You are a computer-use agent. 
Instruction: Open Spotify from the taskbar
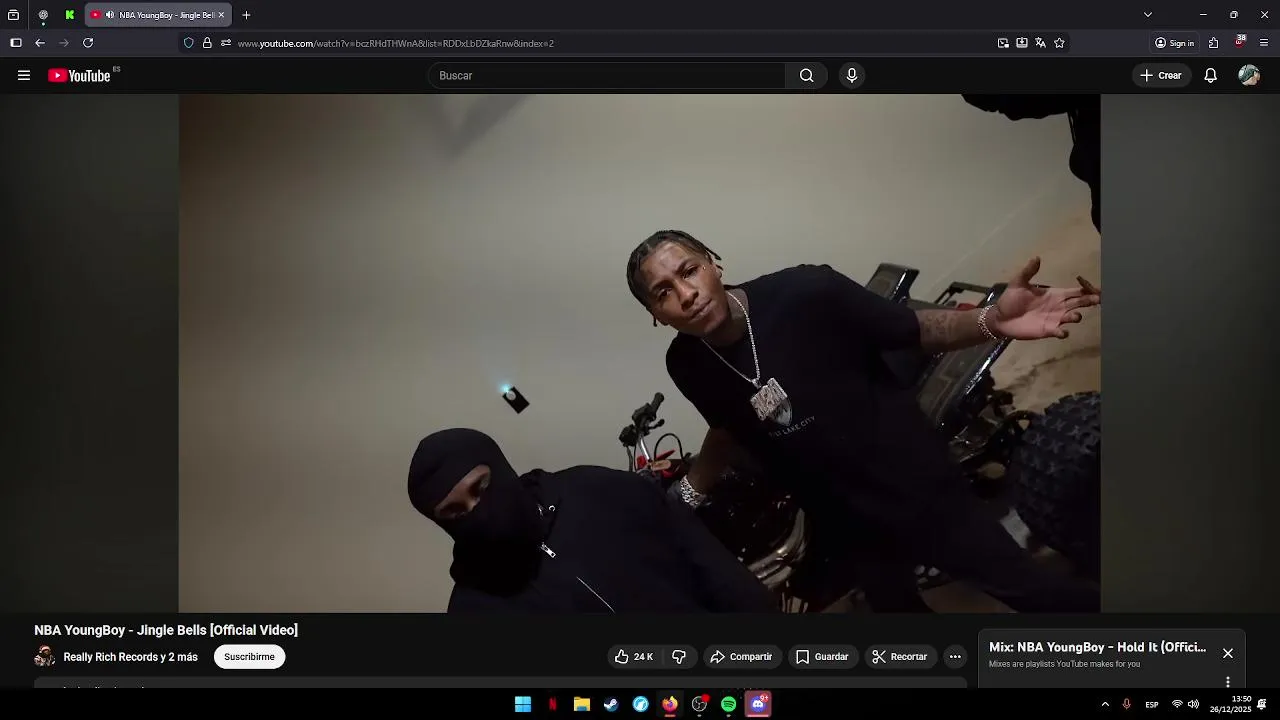point(729,704)
